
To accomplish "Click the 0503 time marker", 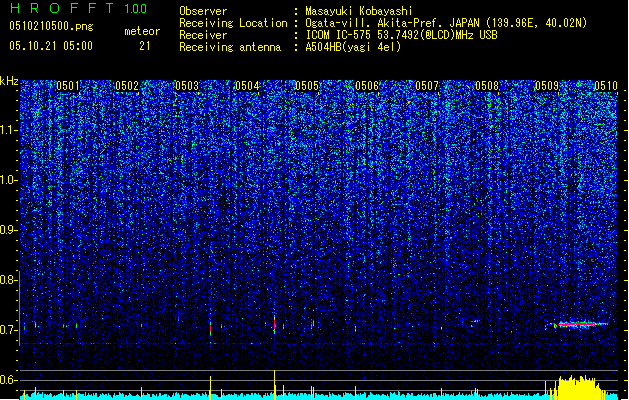I will (x=187, y=86).
